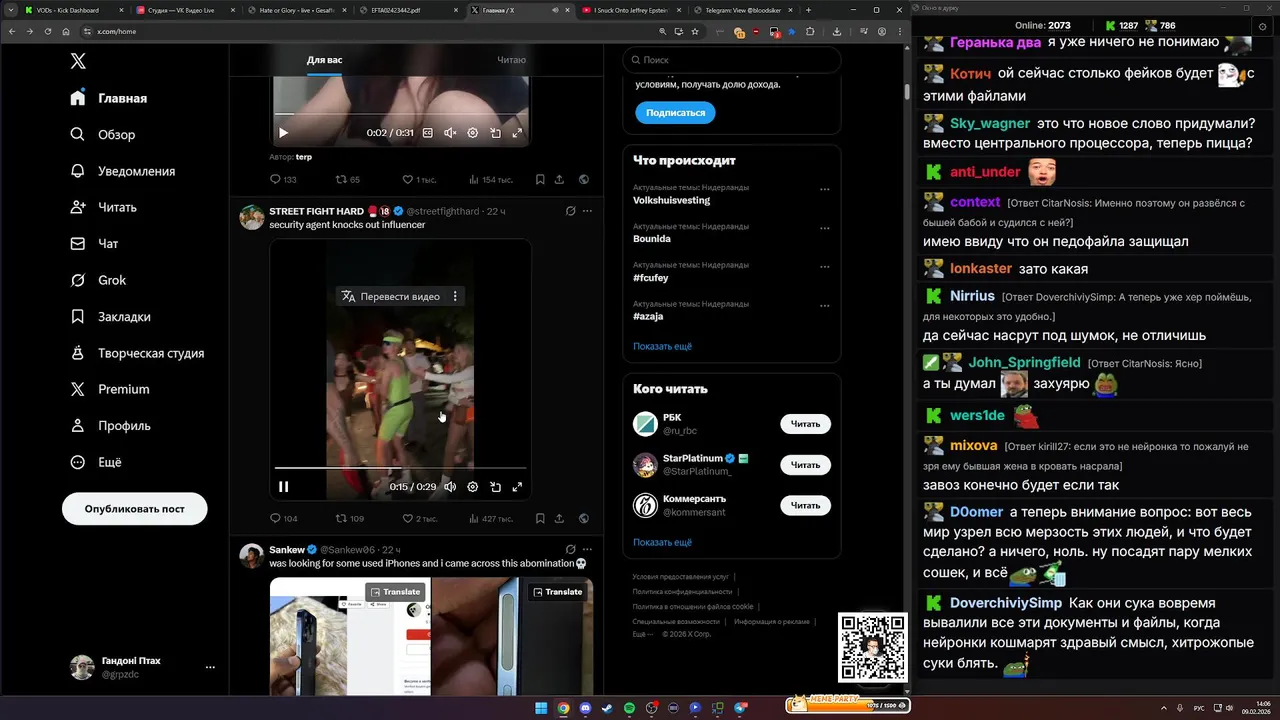
Task: Click the Поиск search field
Action: (731, 60)
